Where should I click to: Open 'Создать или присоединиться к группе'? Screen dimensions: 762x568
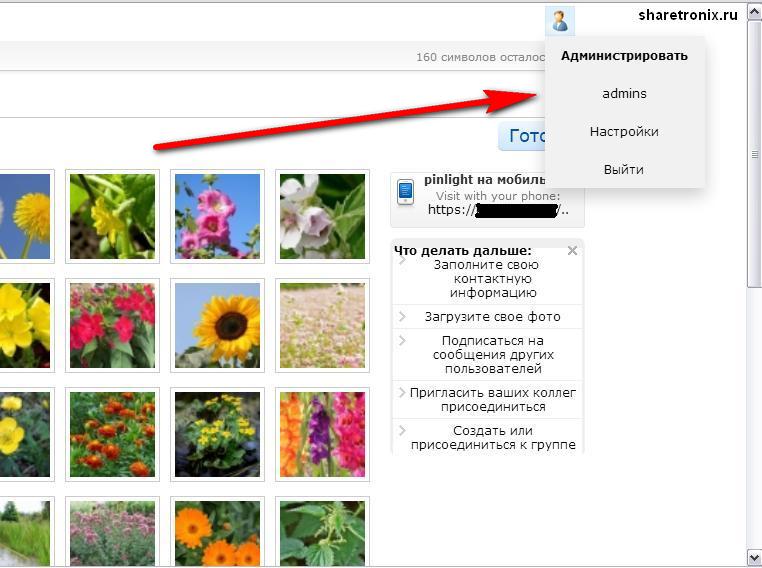(x=493, y=437)
